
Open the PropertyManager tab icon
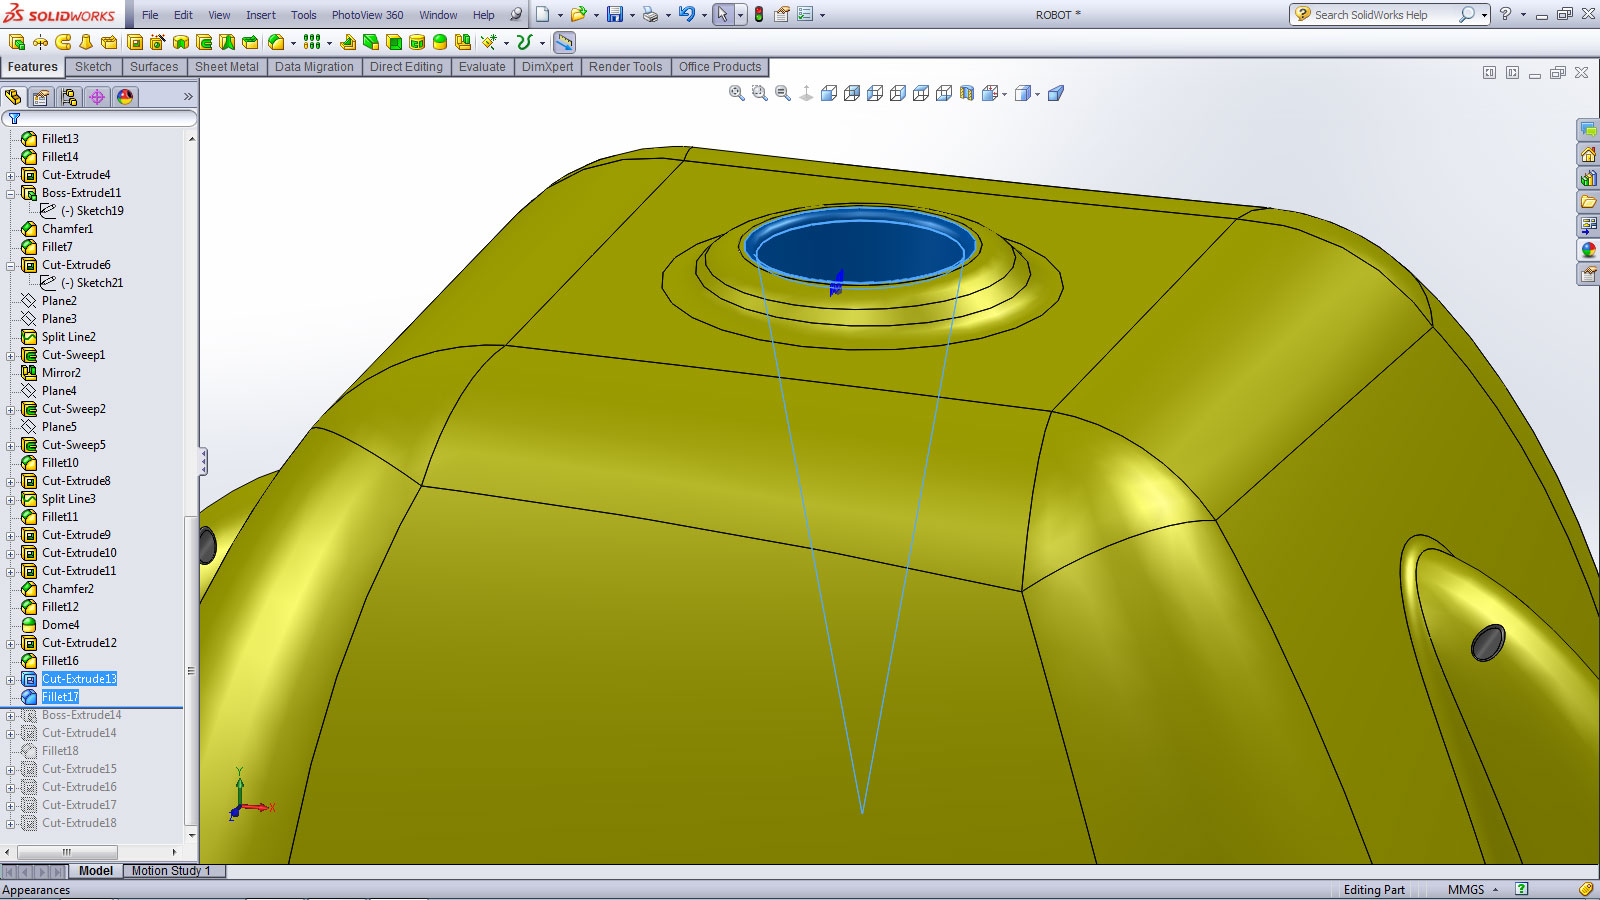click(x=40, y=97)
